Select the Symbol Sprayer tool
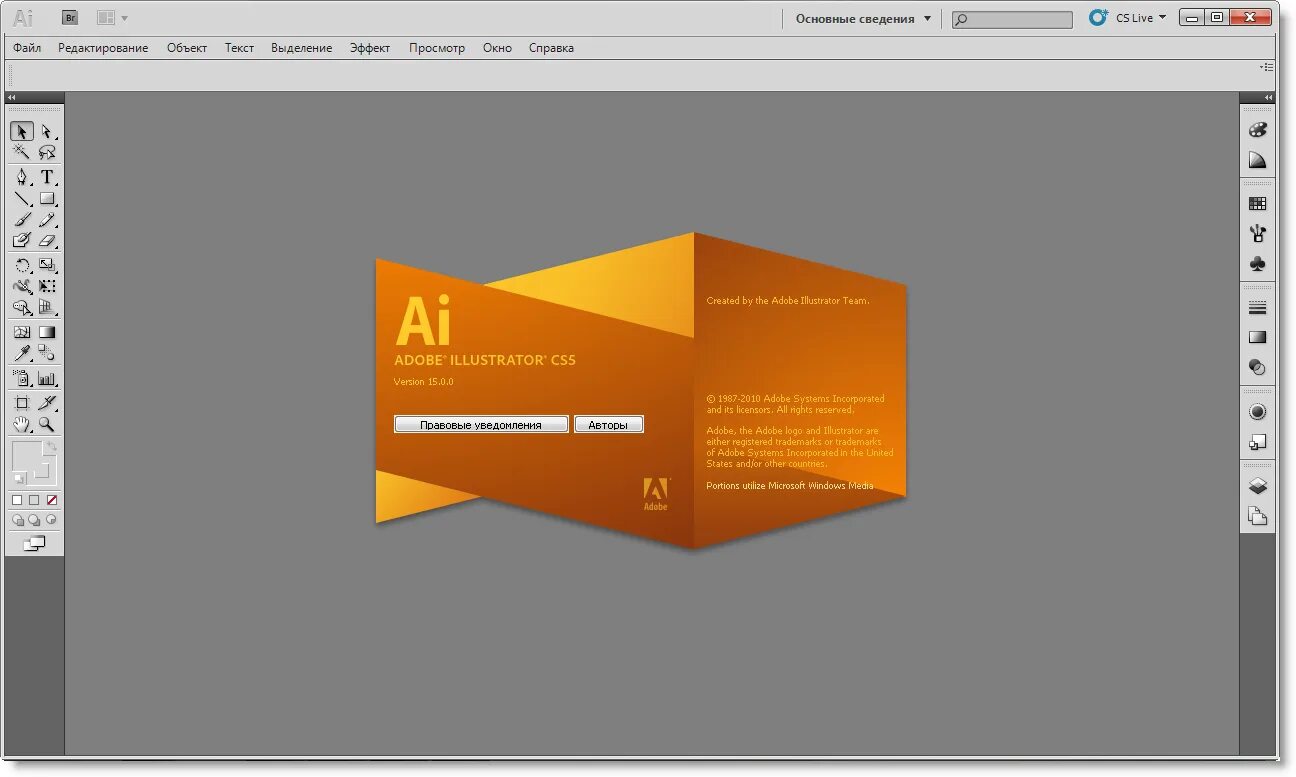Screen dimensions: 1296x777 [x=22, y=378]
